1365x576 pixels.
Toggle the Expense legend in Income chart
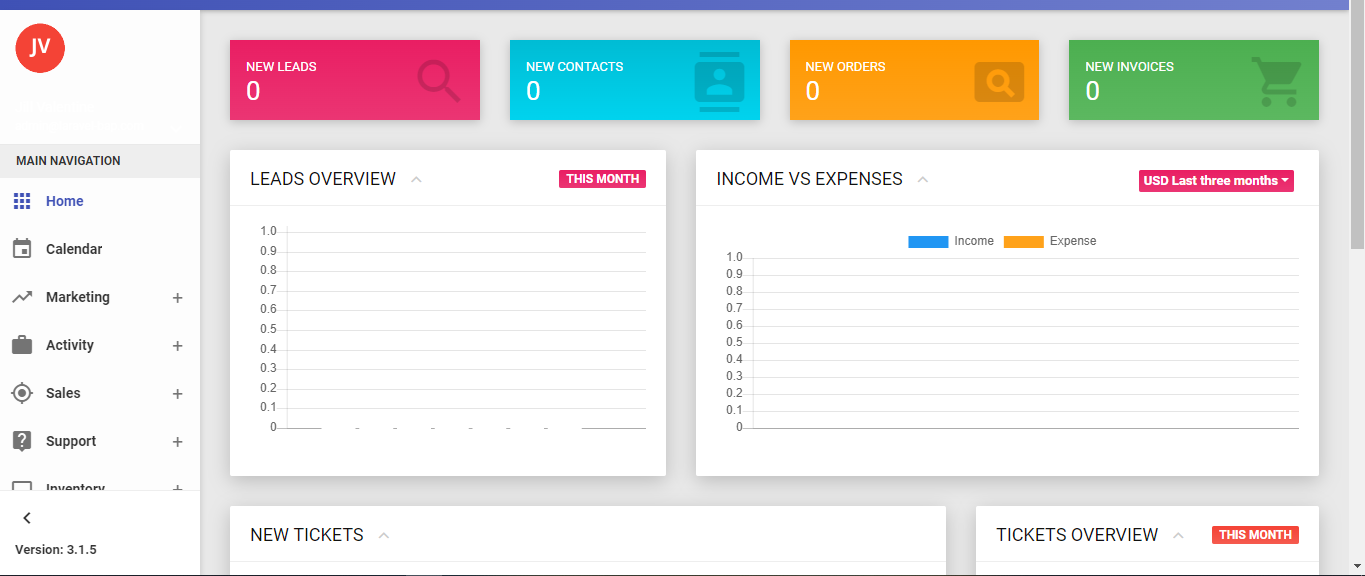1024,241
